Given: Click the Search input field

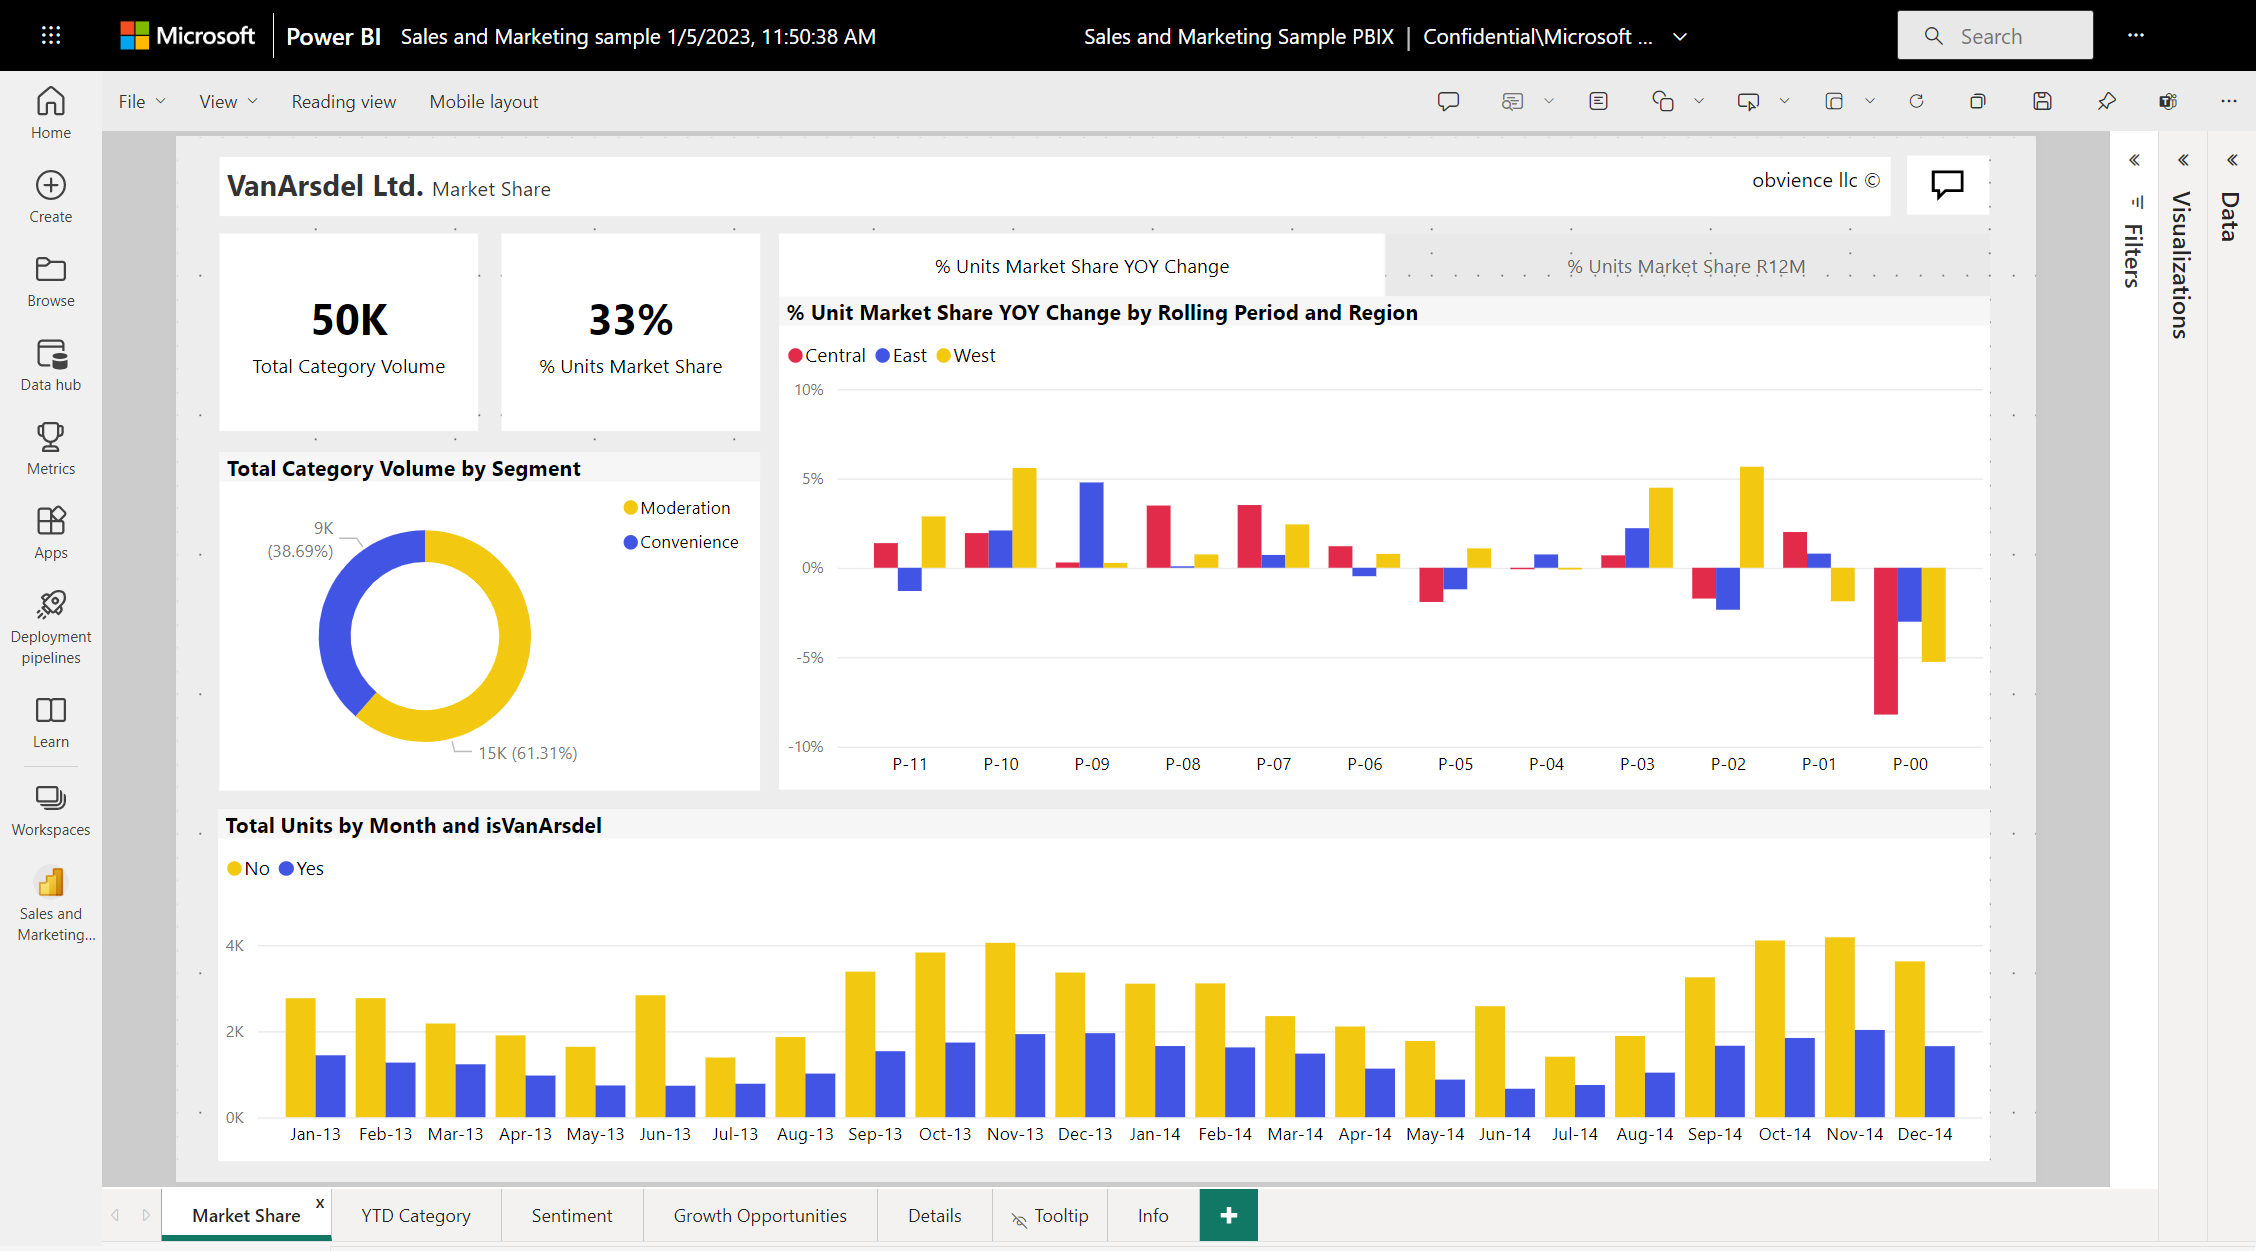Looking at the screenshot, I should coord(1996,34).
